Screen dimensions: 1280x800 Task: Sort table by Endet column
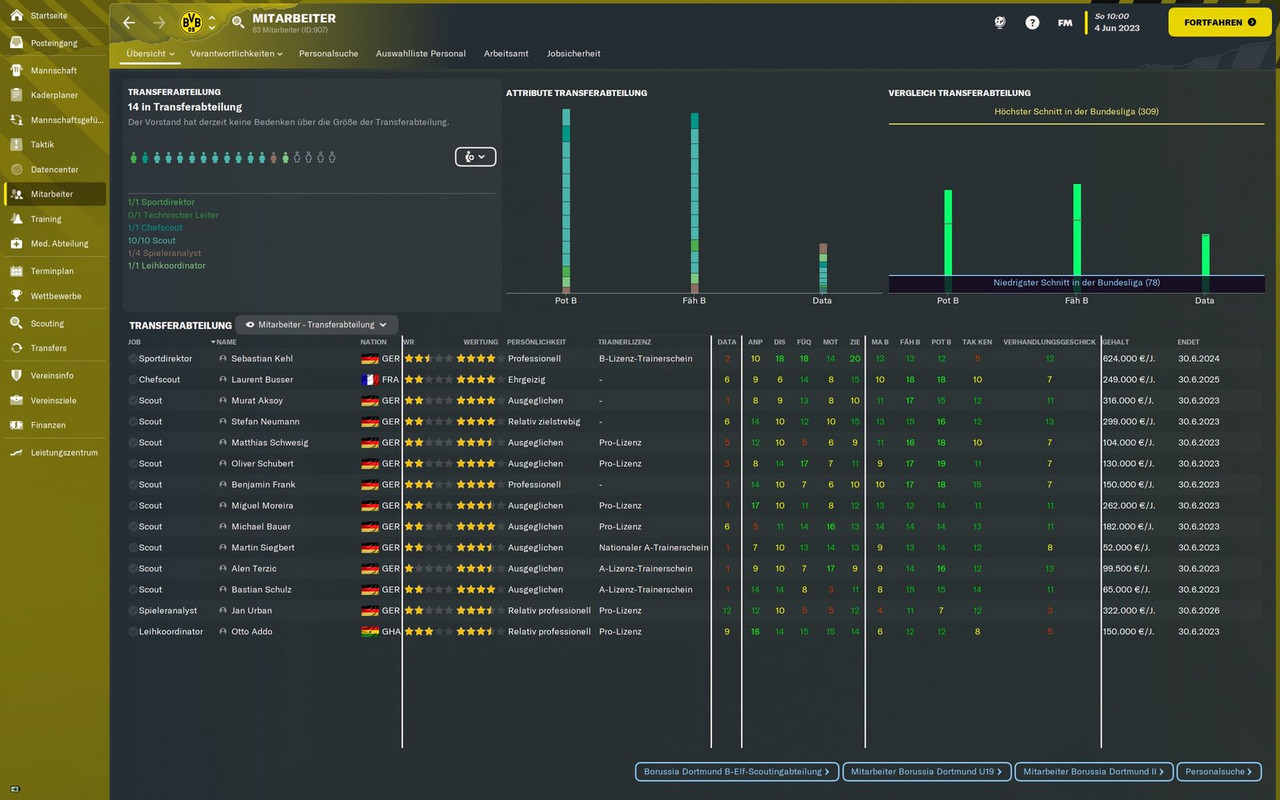[x=1189, y=342]
